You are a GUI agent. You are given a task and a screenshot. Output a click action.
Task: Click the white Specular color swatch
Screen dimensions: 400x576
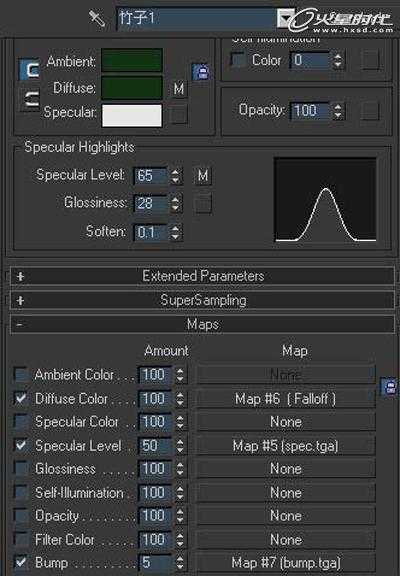[x=131, y=116]
